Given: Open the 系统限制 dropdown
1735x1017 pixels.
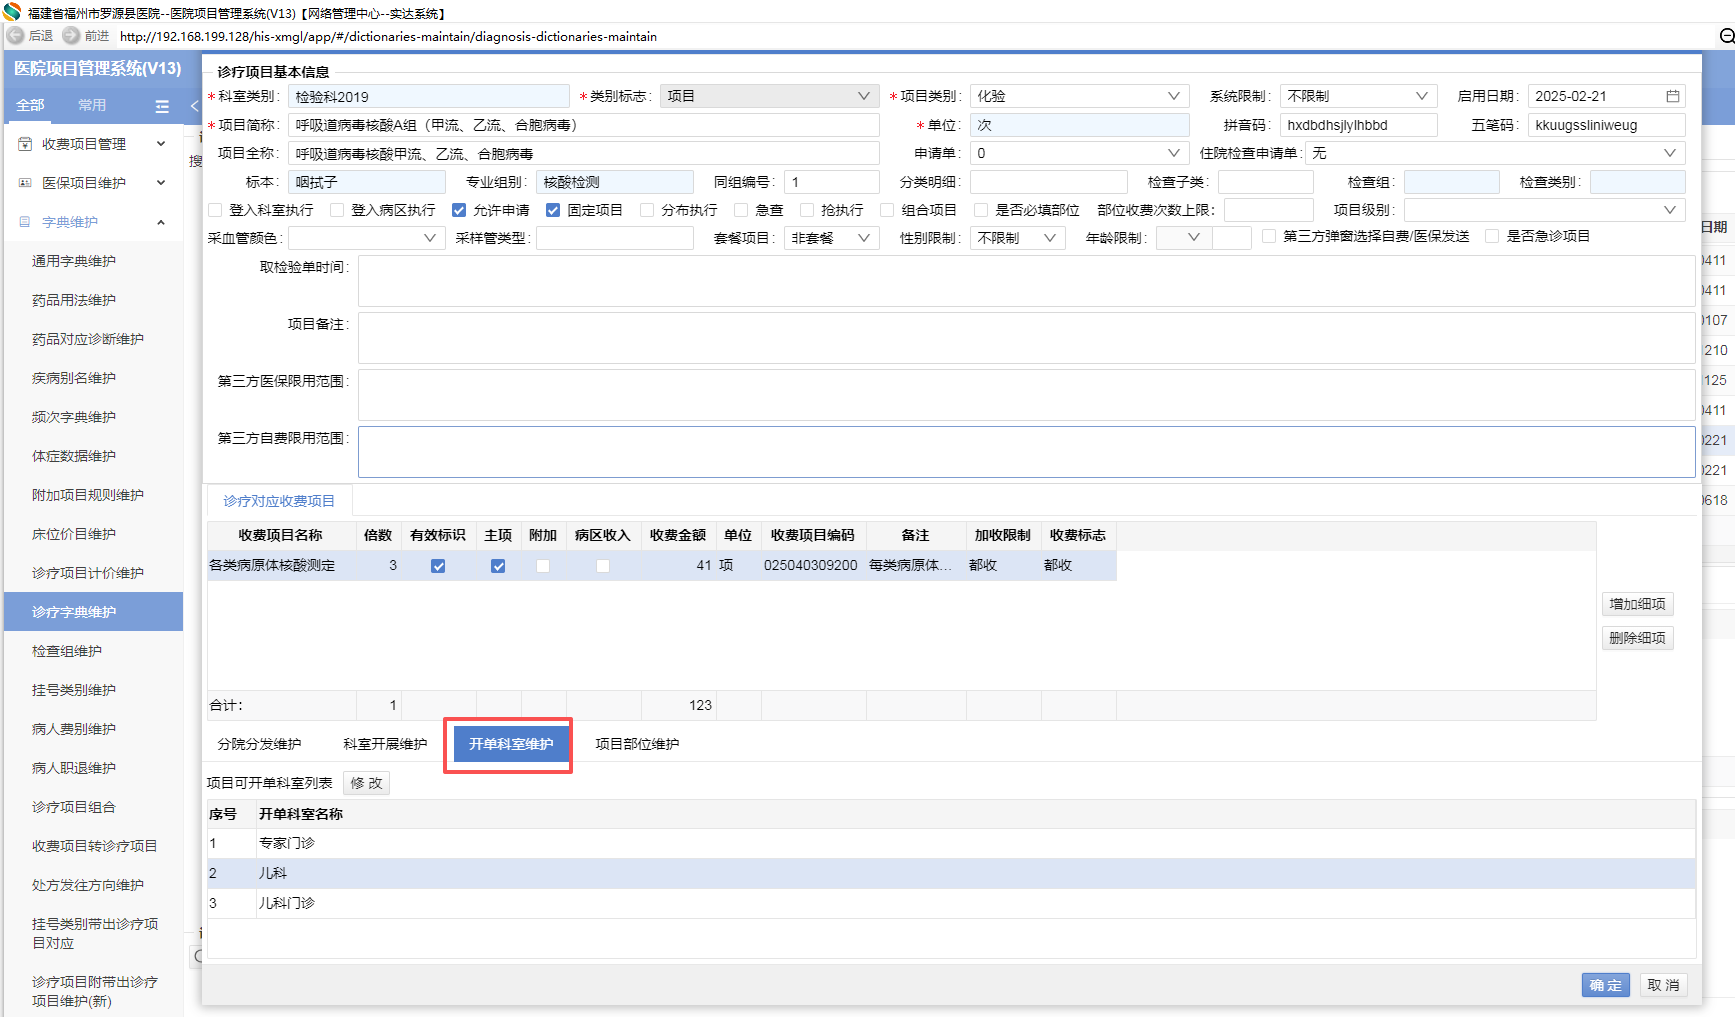Looking at the screenshot, I should point(1358,96).
